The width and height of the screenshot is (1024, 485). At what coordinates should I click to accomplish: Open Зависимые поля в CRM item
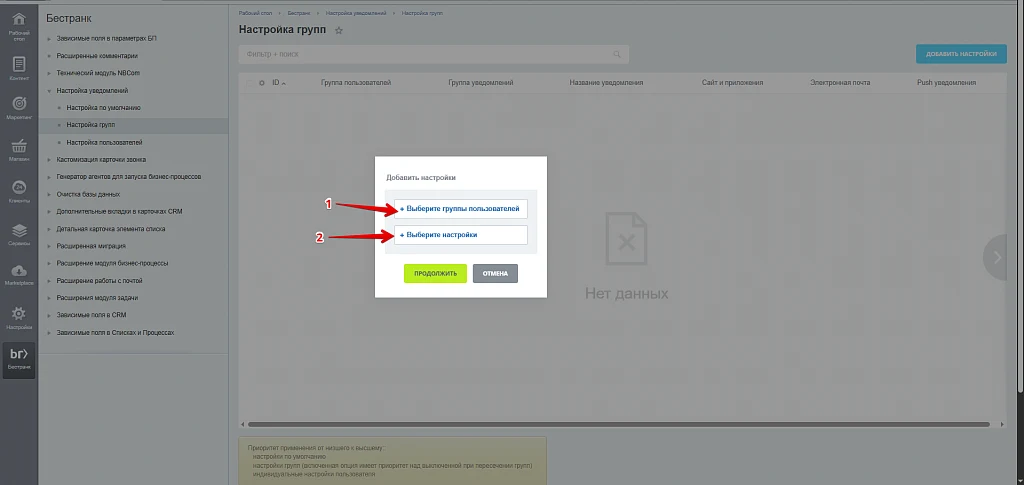[91, 315]
